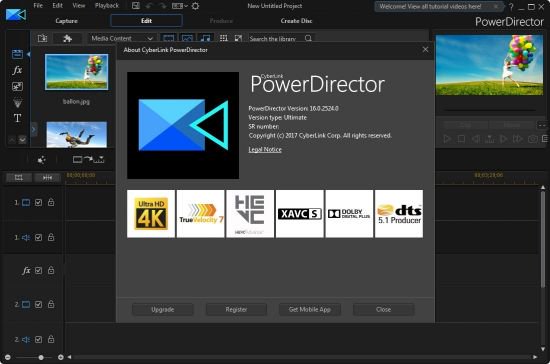The height and width of the screenshot is (364, 550).
Task: Toggle enable checkbox for fx track
Action: [x=39, y=270]
